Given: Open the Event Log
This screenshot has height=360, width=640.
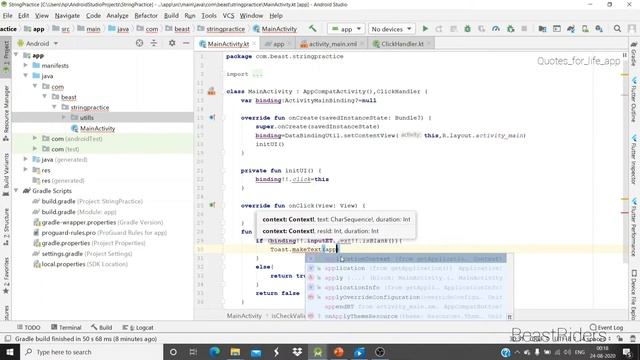Looking at the screenshot, I should tap(607, 327).
